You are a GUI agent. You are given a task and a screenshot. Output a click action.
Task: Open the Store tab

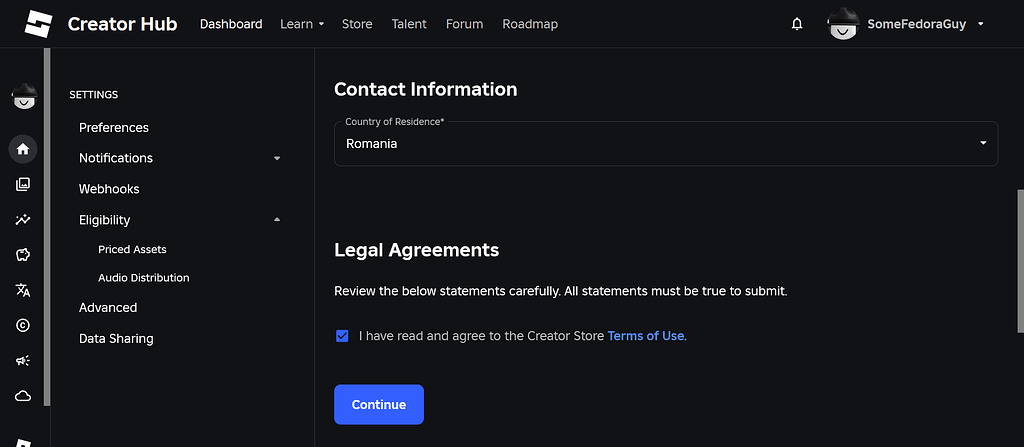point(357,24)
